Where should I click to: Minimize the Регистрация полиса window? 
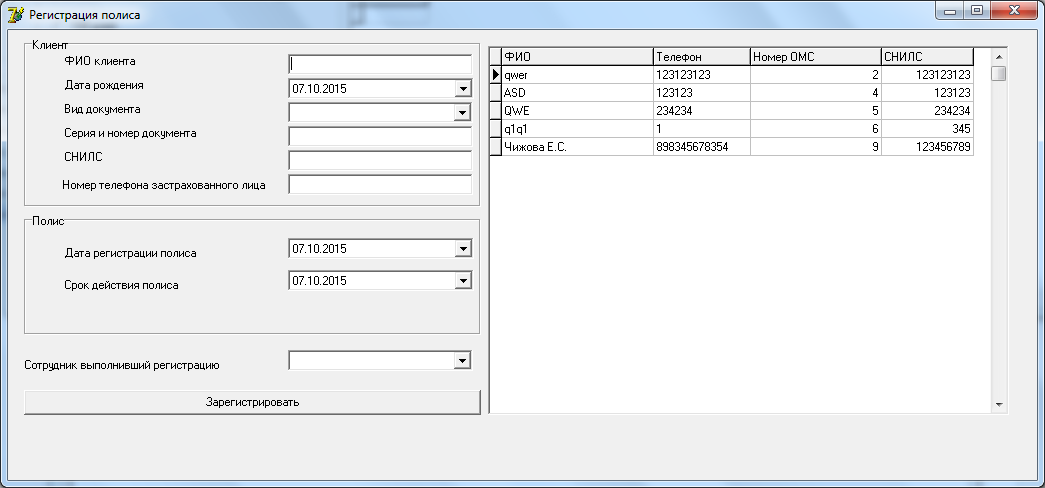click(949, 11)
